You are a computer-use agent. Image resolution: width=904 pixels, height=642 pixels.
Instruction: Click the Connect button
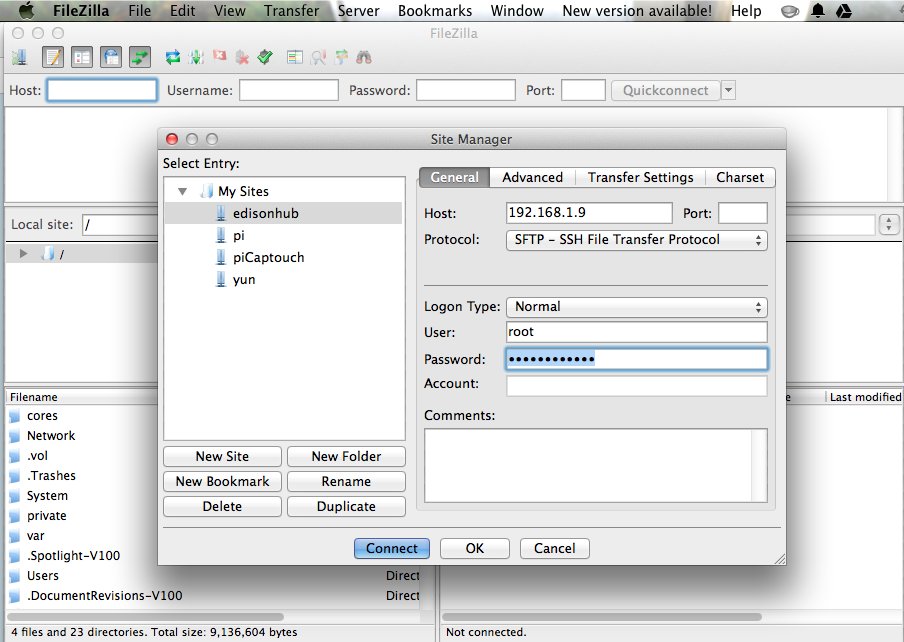pos(392,549)
